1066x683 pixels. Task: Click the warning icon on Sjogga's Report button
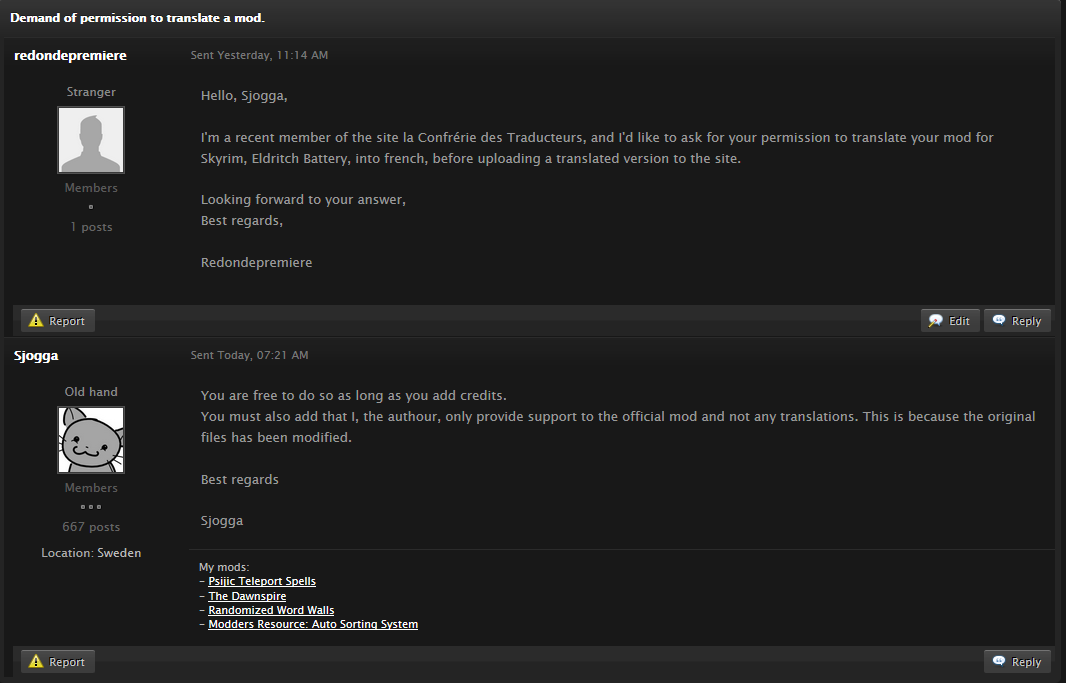[36, 662]
